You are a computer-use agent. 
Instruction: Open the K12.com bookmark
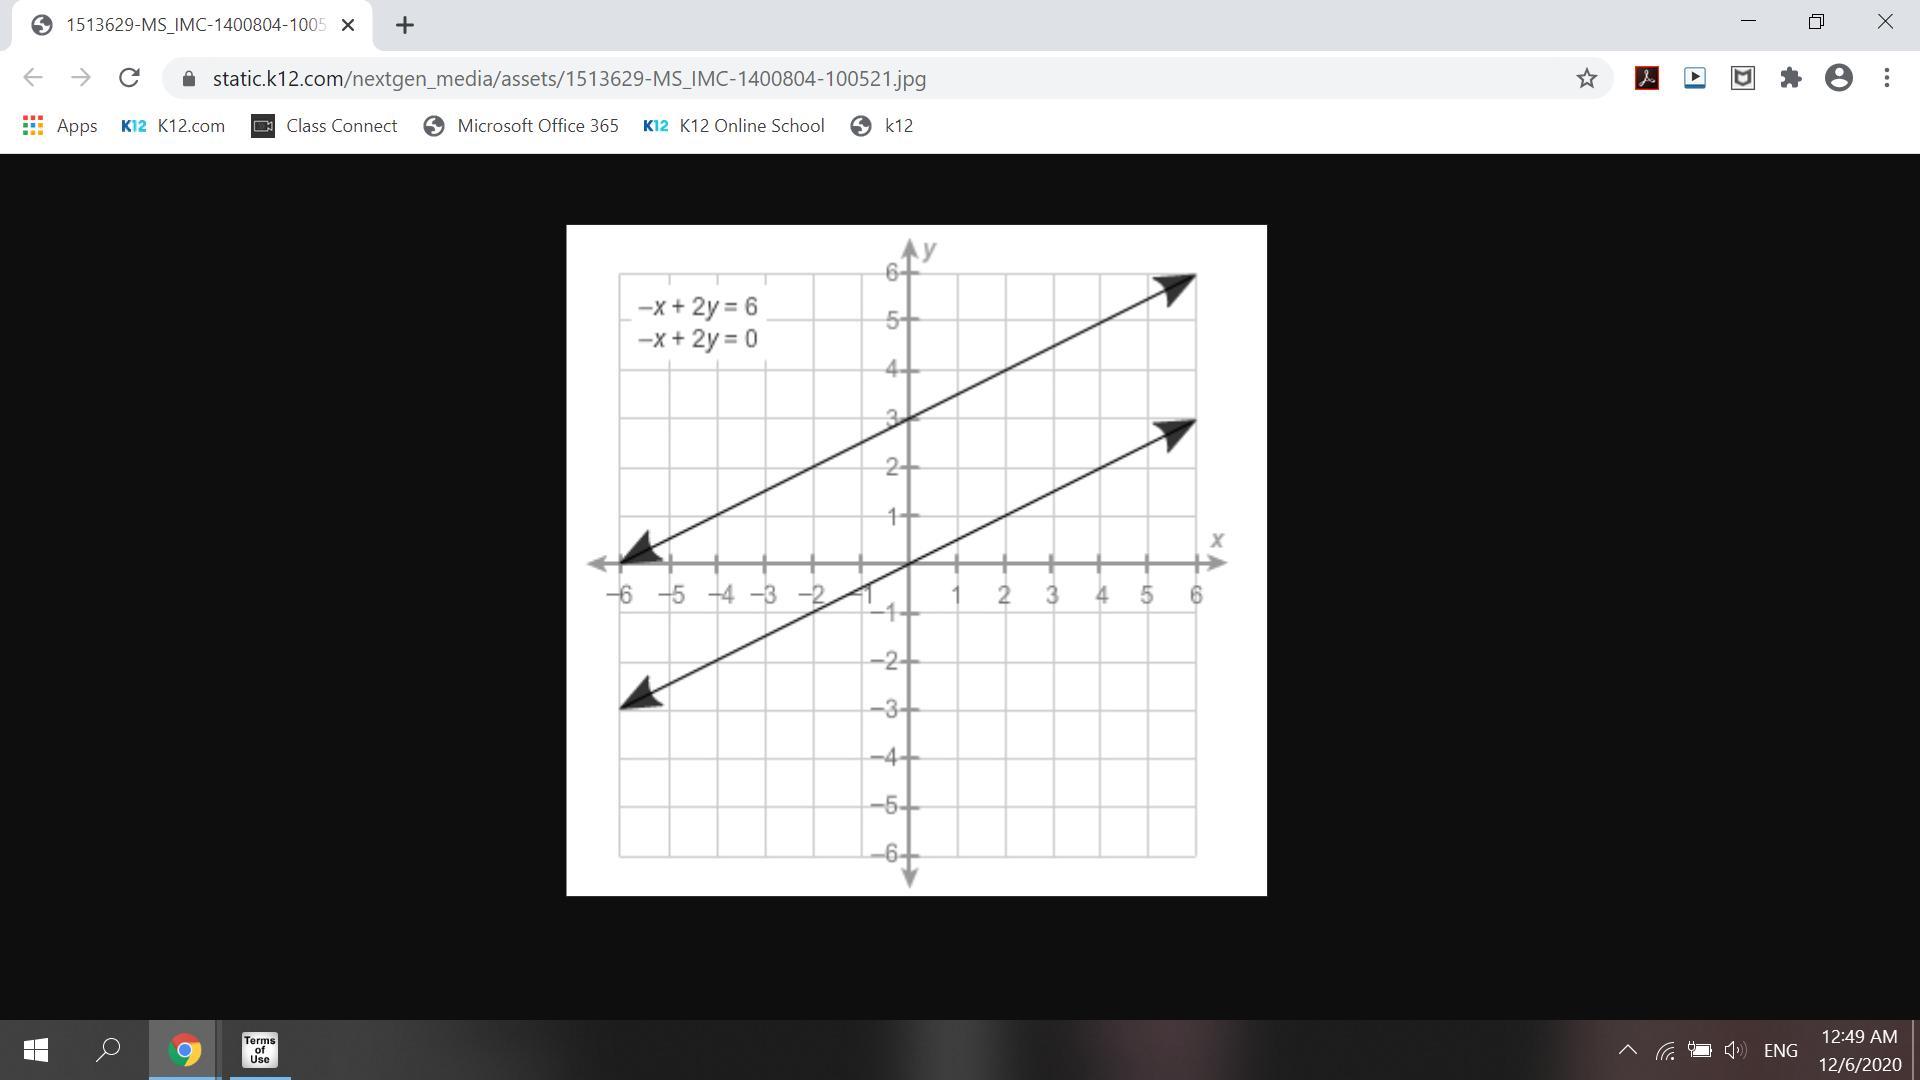pyautogui.click(x=173, y=126)
